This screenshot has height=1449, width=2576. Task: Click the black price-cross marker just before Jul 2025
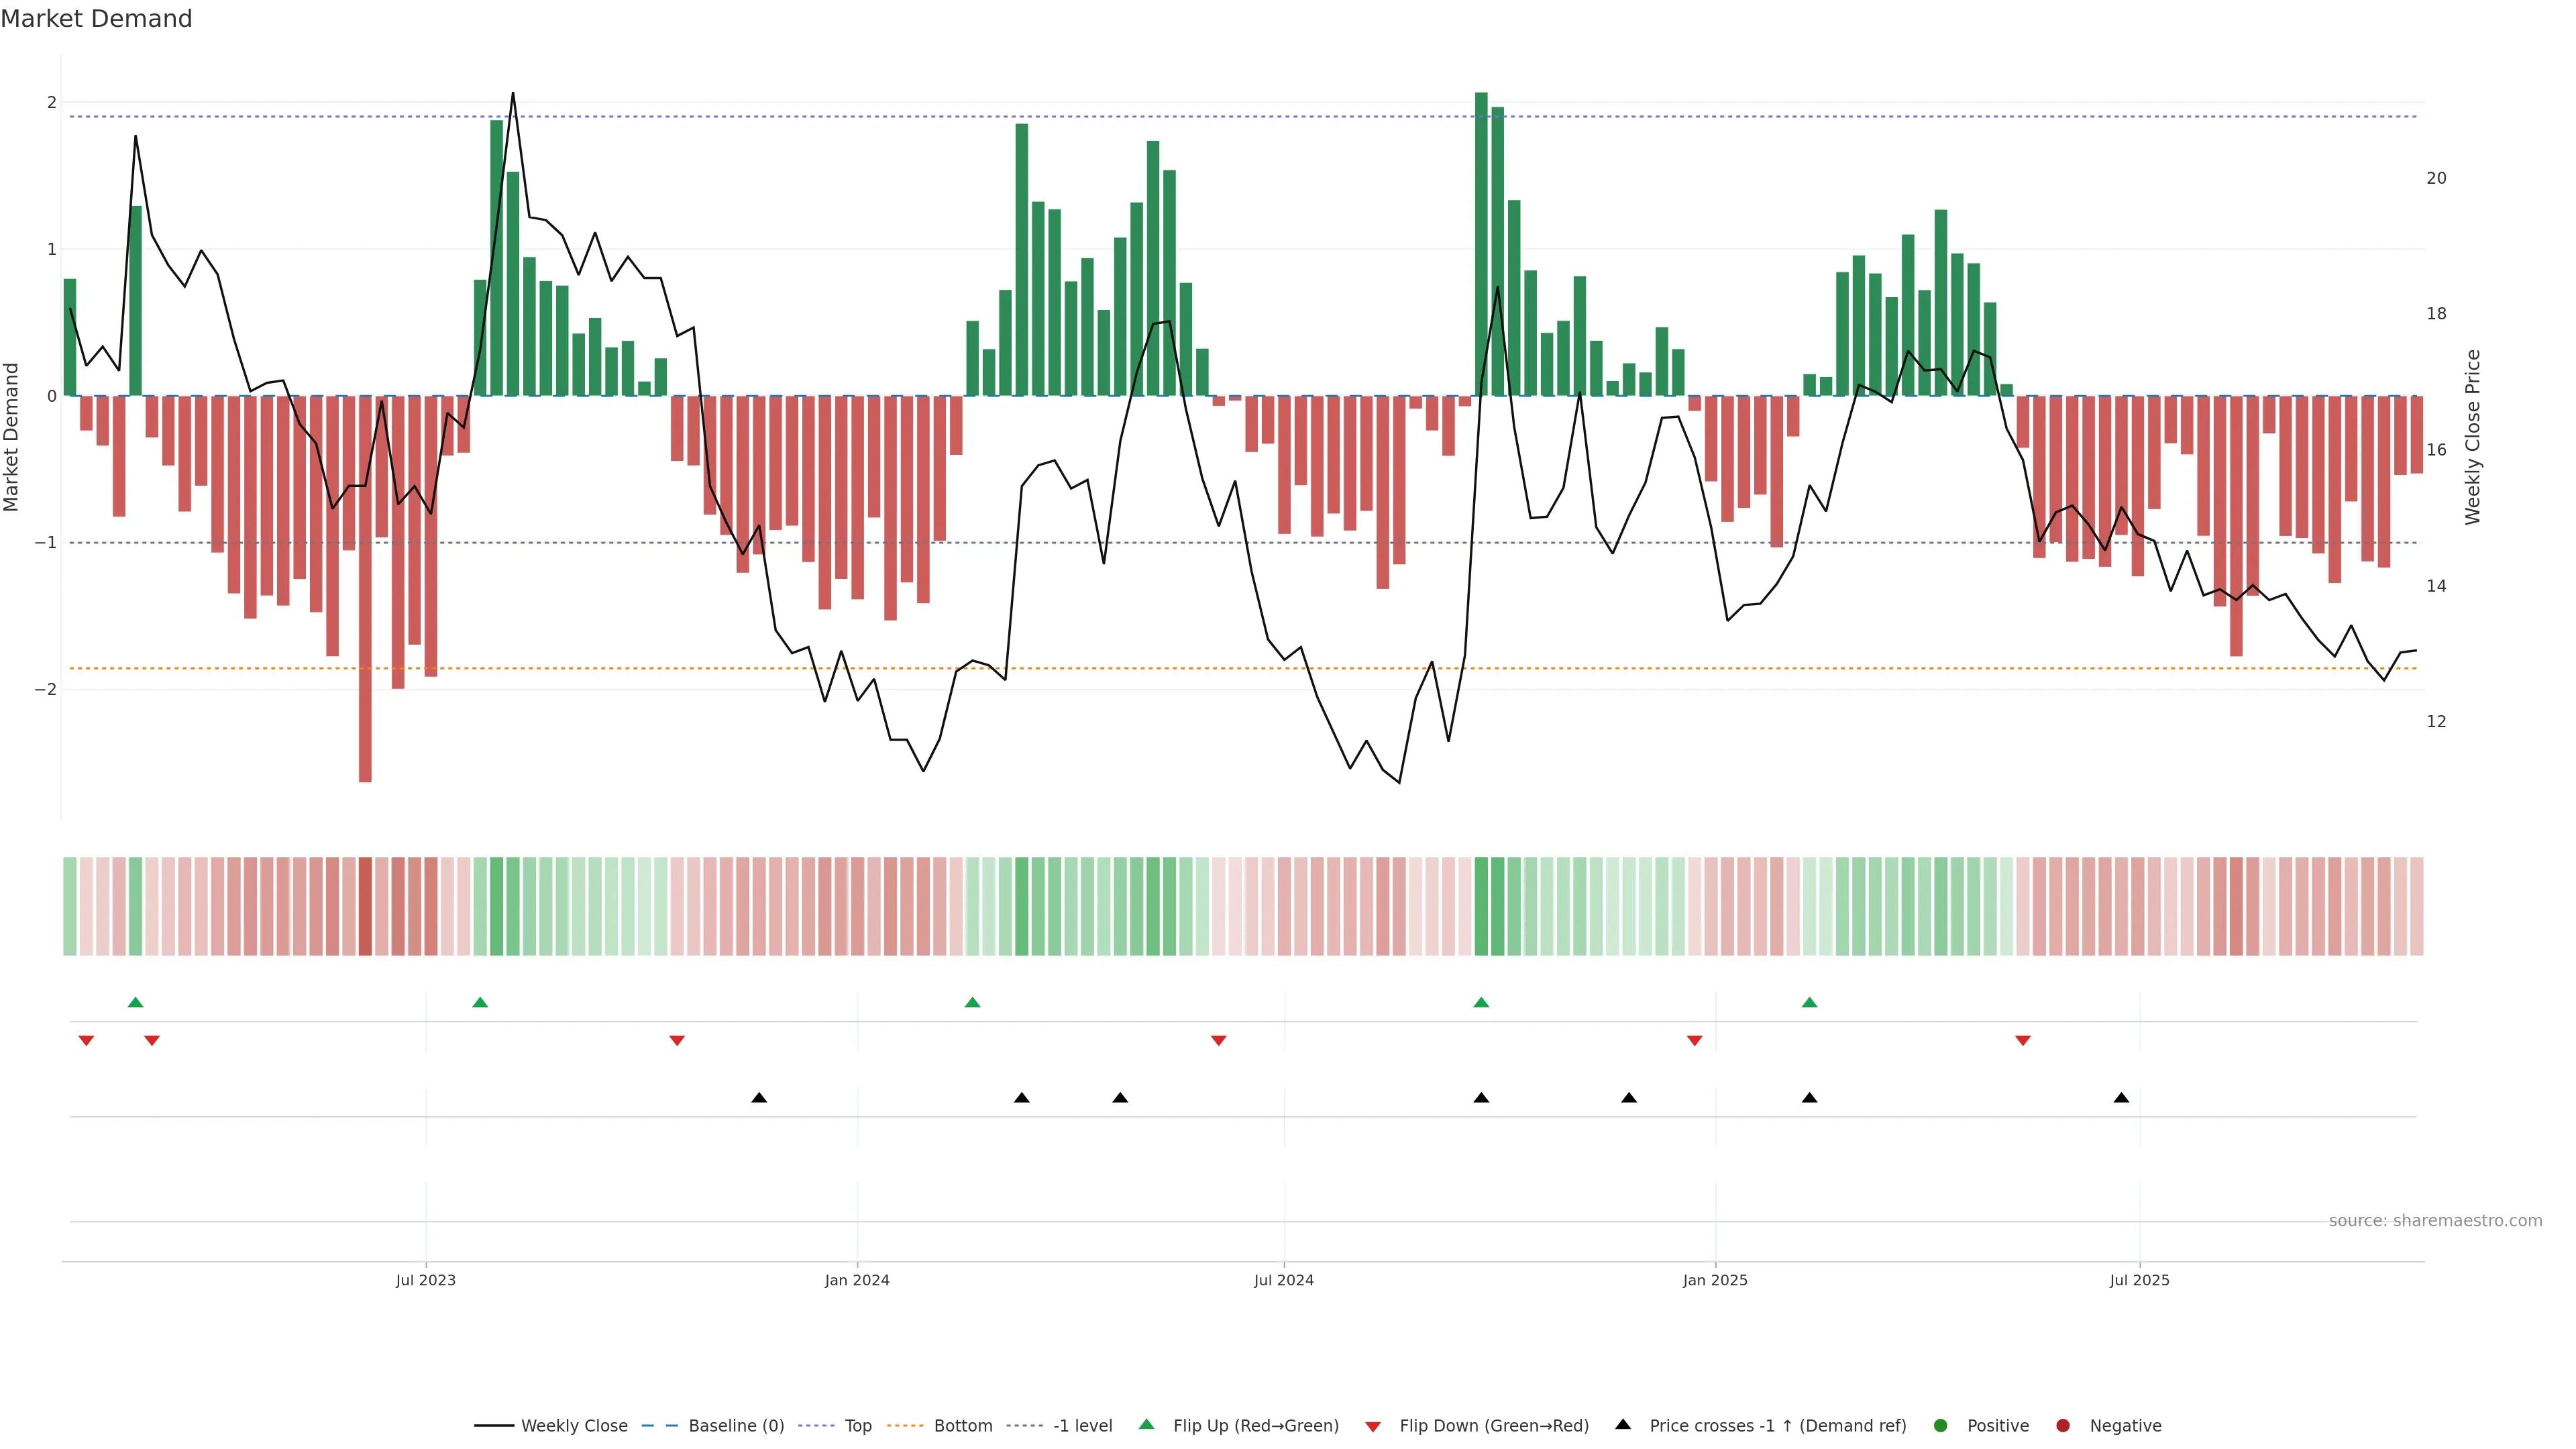coord(2121,1098)
